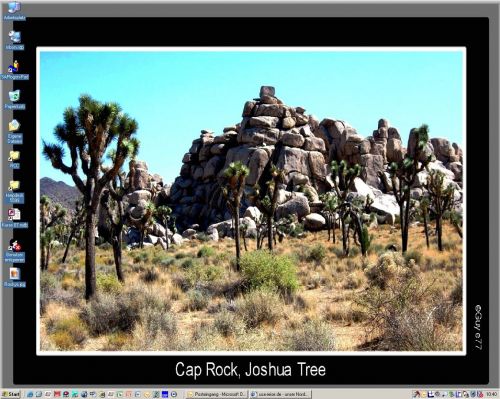
Task: Click the red envelope quick launch icon
Action: coord(57,394)
